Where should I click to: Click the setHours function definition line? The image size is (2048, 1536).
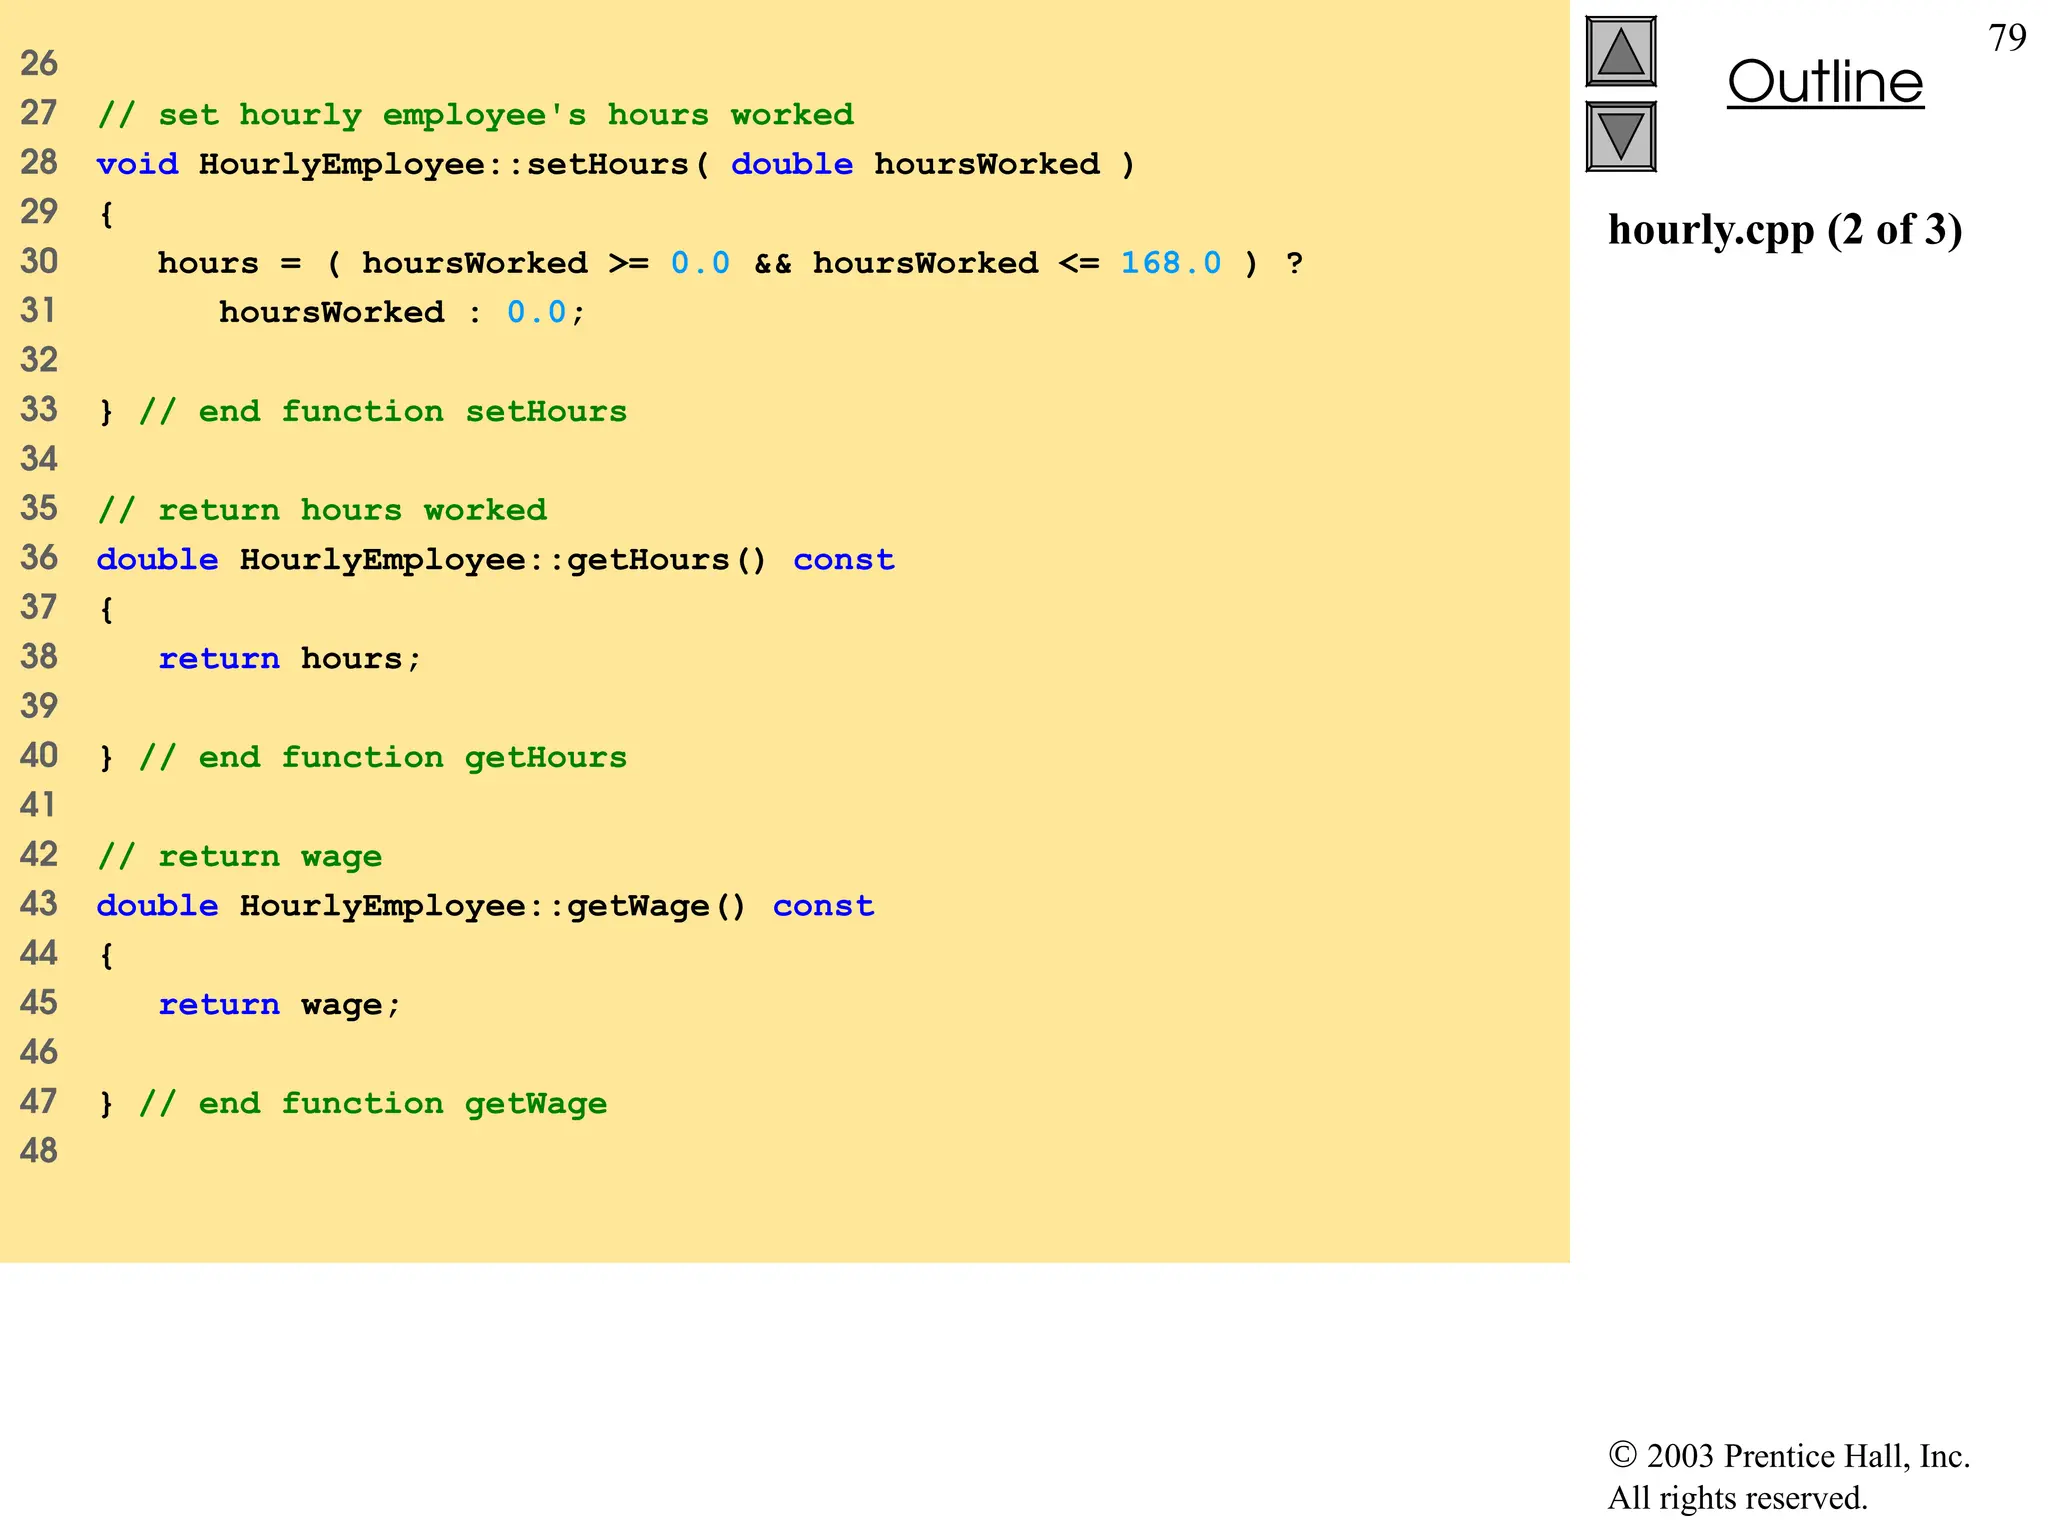[x=615, y=164]
